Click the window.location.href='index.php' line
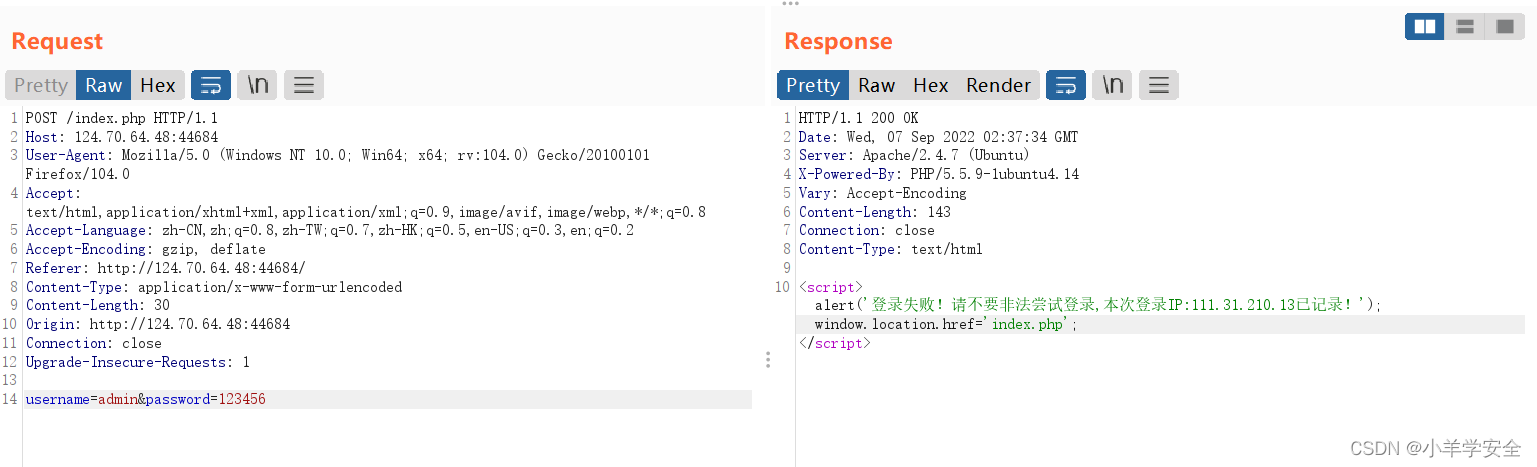Viewport: 1537px width, 467px height. [x=947, y=324]
